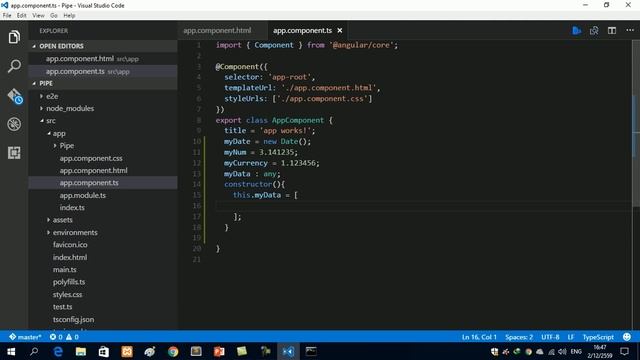This screenshot has height=360, width=640.
Task: Open the Help menu
Action: click(69, 16)
